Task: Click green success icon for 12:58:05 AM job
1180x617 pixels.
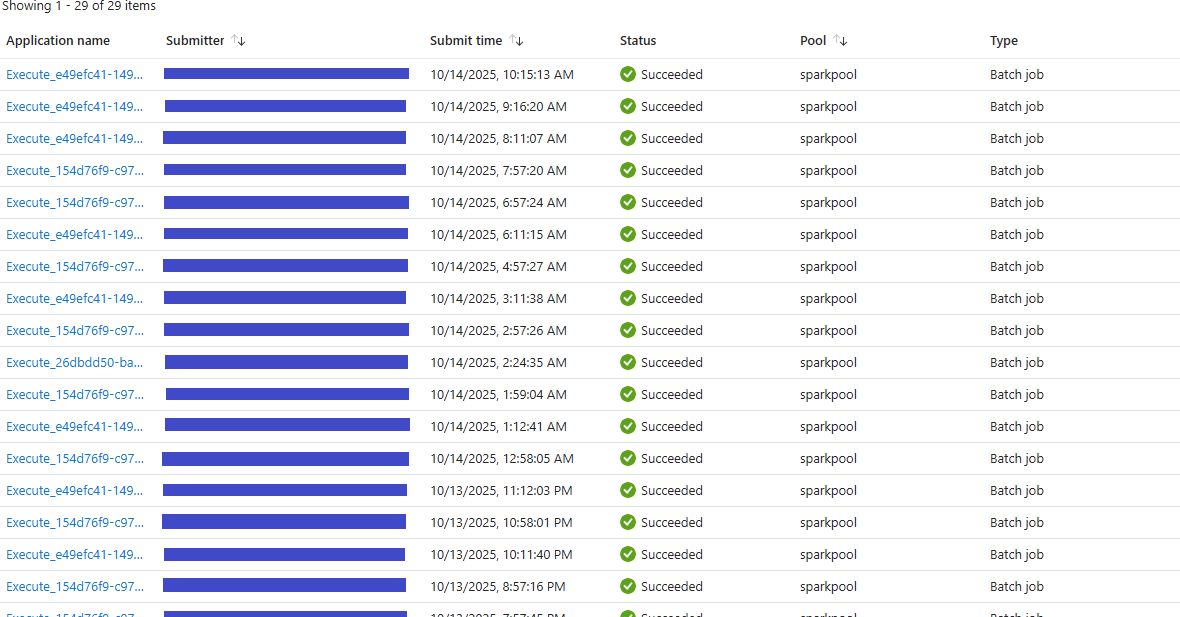Action: click(x=628, y=457)
